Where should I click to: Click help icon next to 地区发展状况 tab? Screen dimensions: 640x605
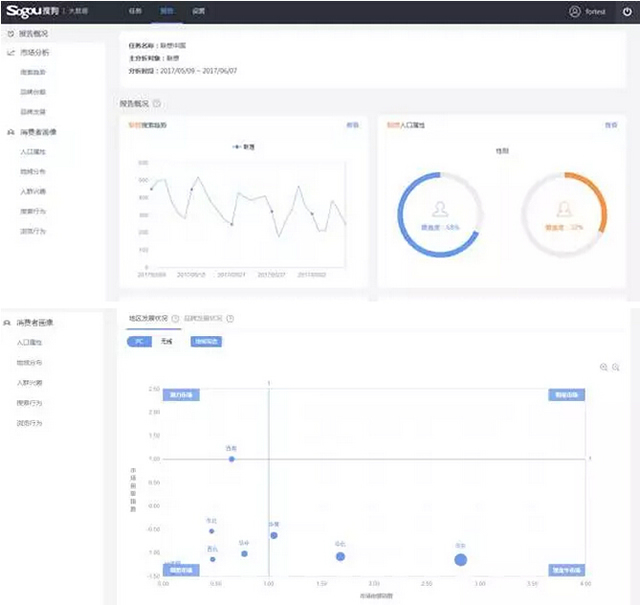click(x=175, y=319)
